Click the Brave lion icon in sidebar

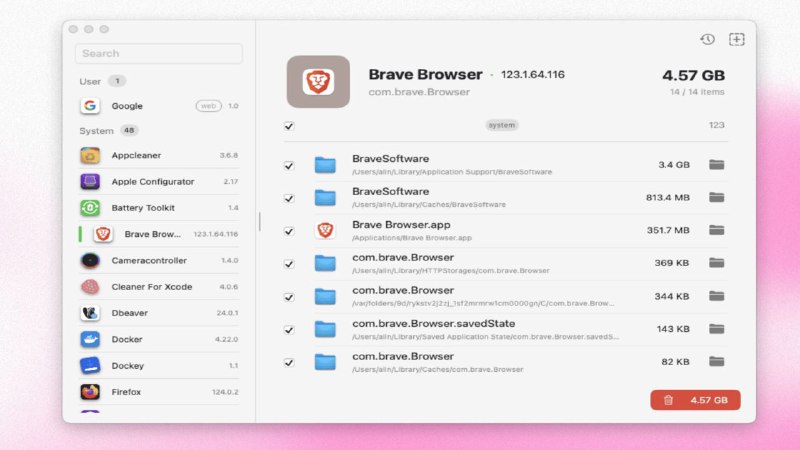[103, 234]
